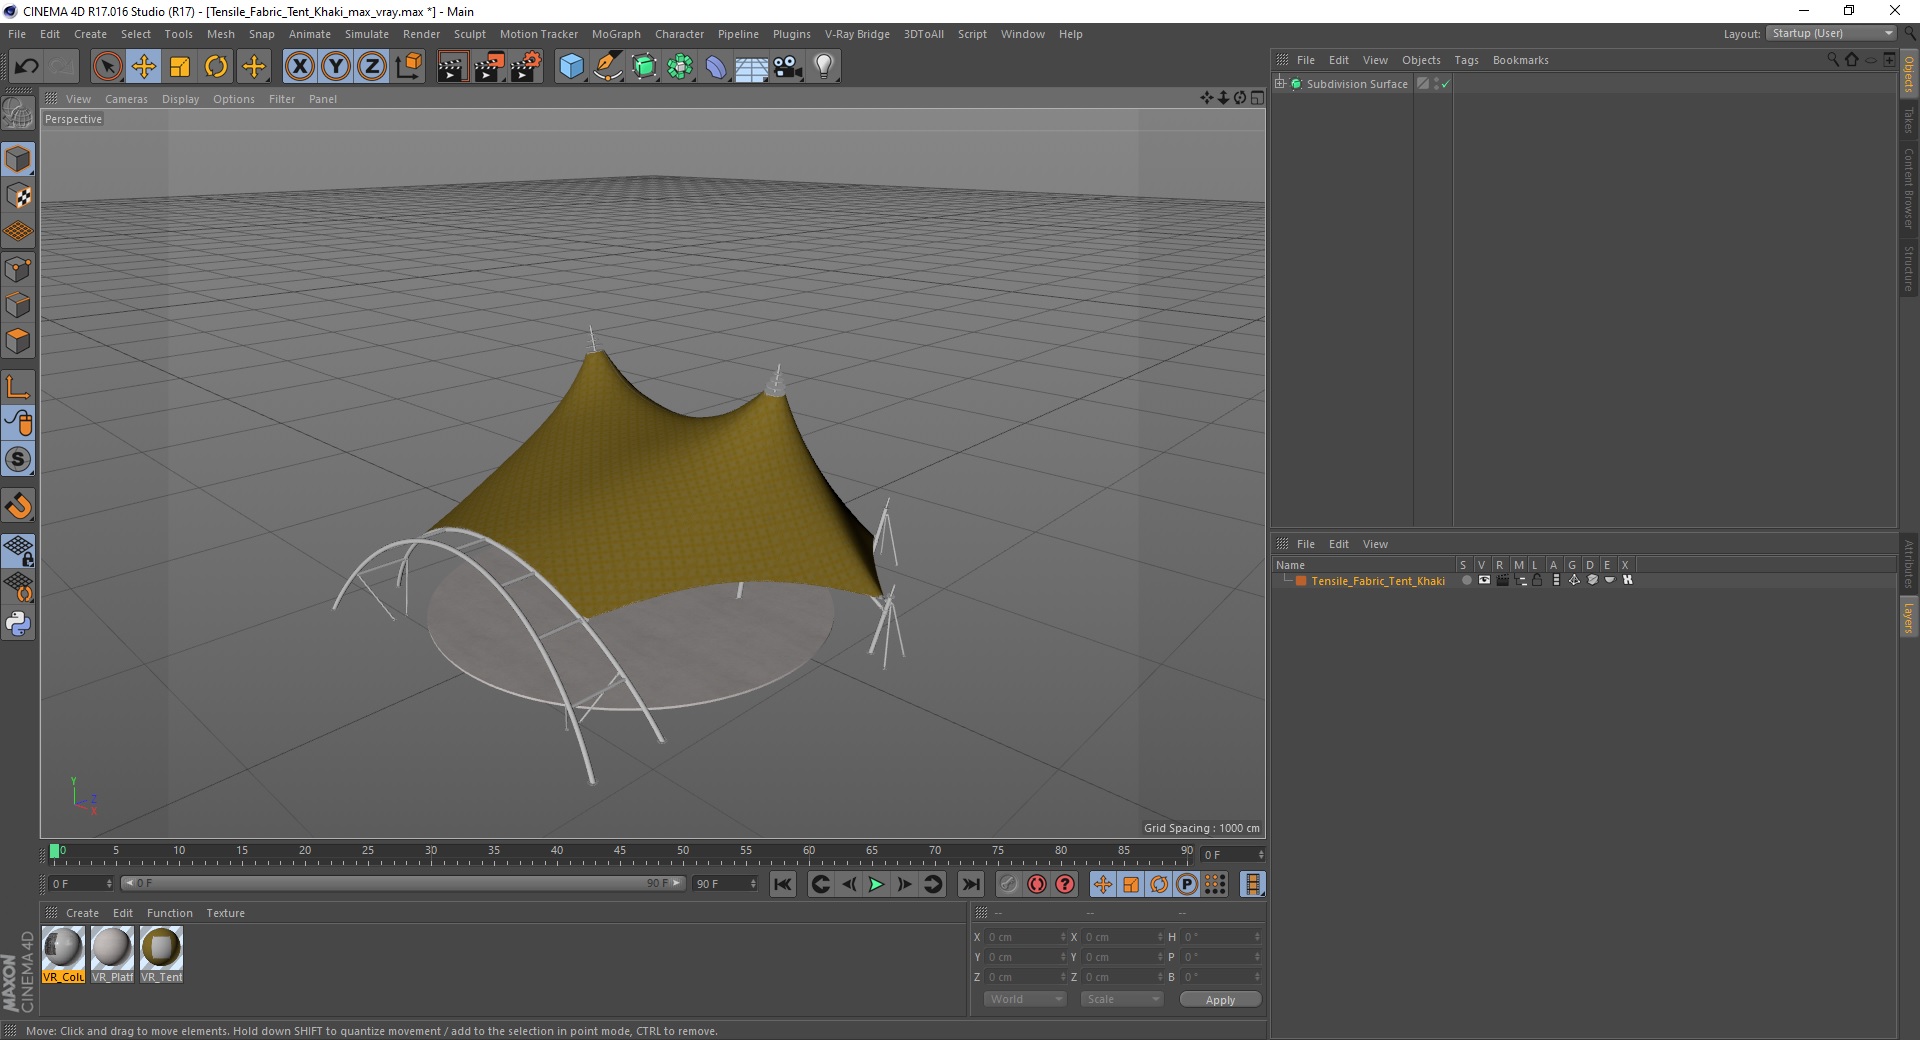
Task: Open the deformer Bend icon
Action: (x=716, y=67)
